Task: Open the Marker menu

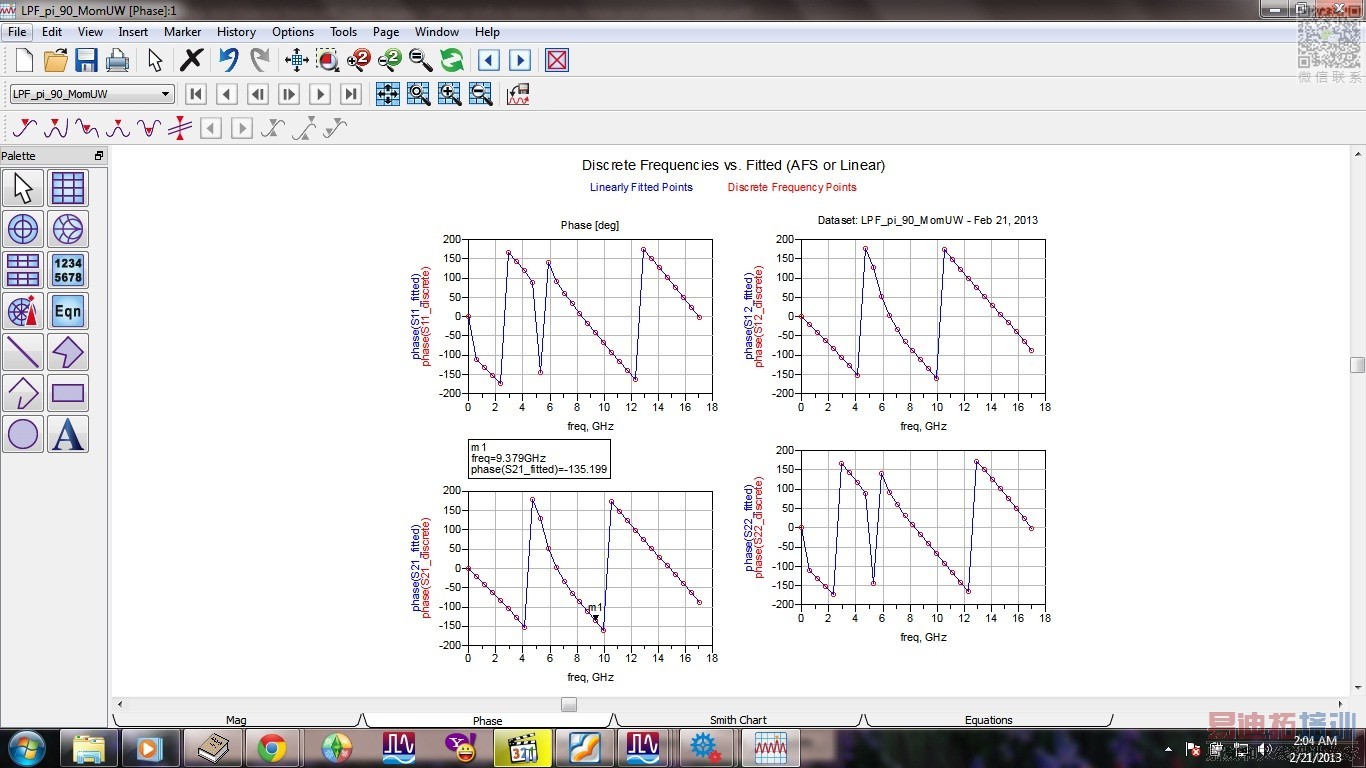Action: click(x=183, y=32)
